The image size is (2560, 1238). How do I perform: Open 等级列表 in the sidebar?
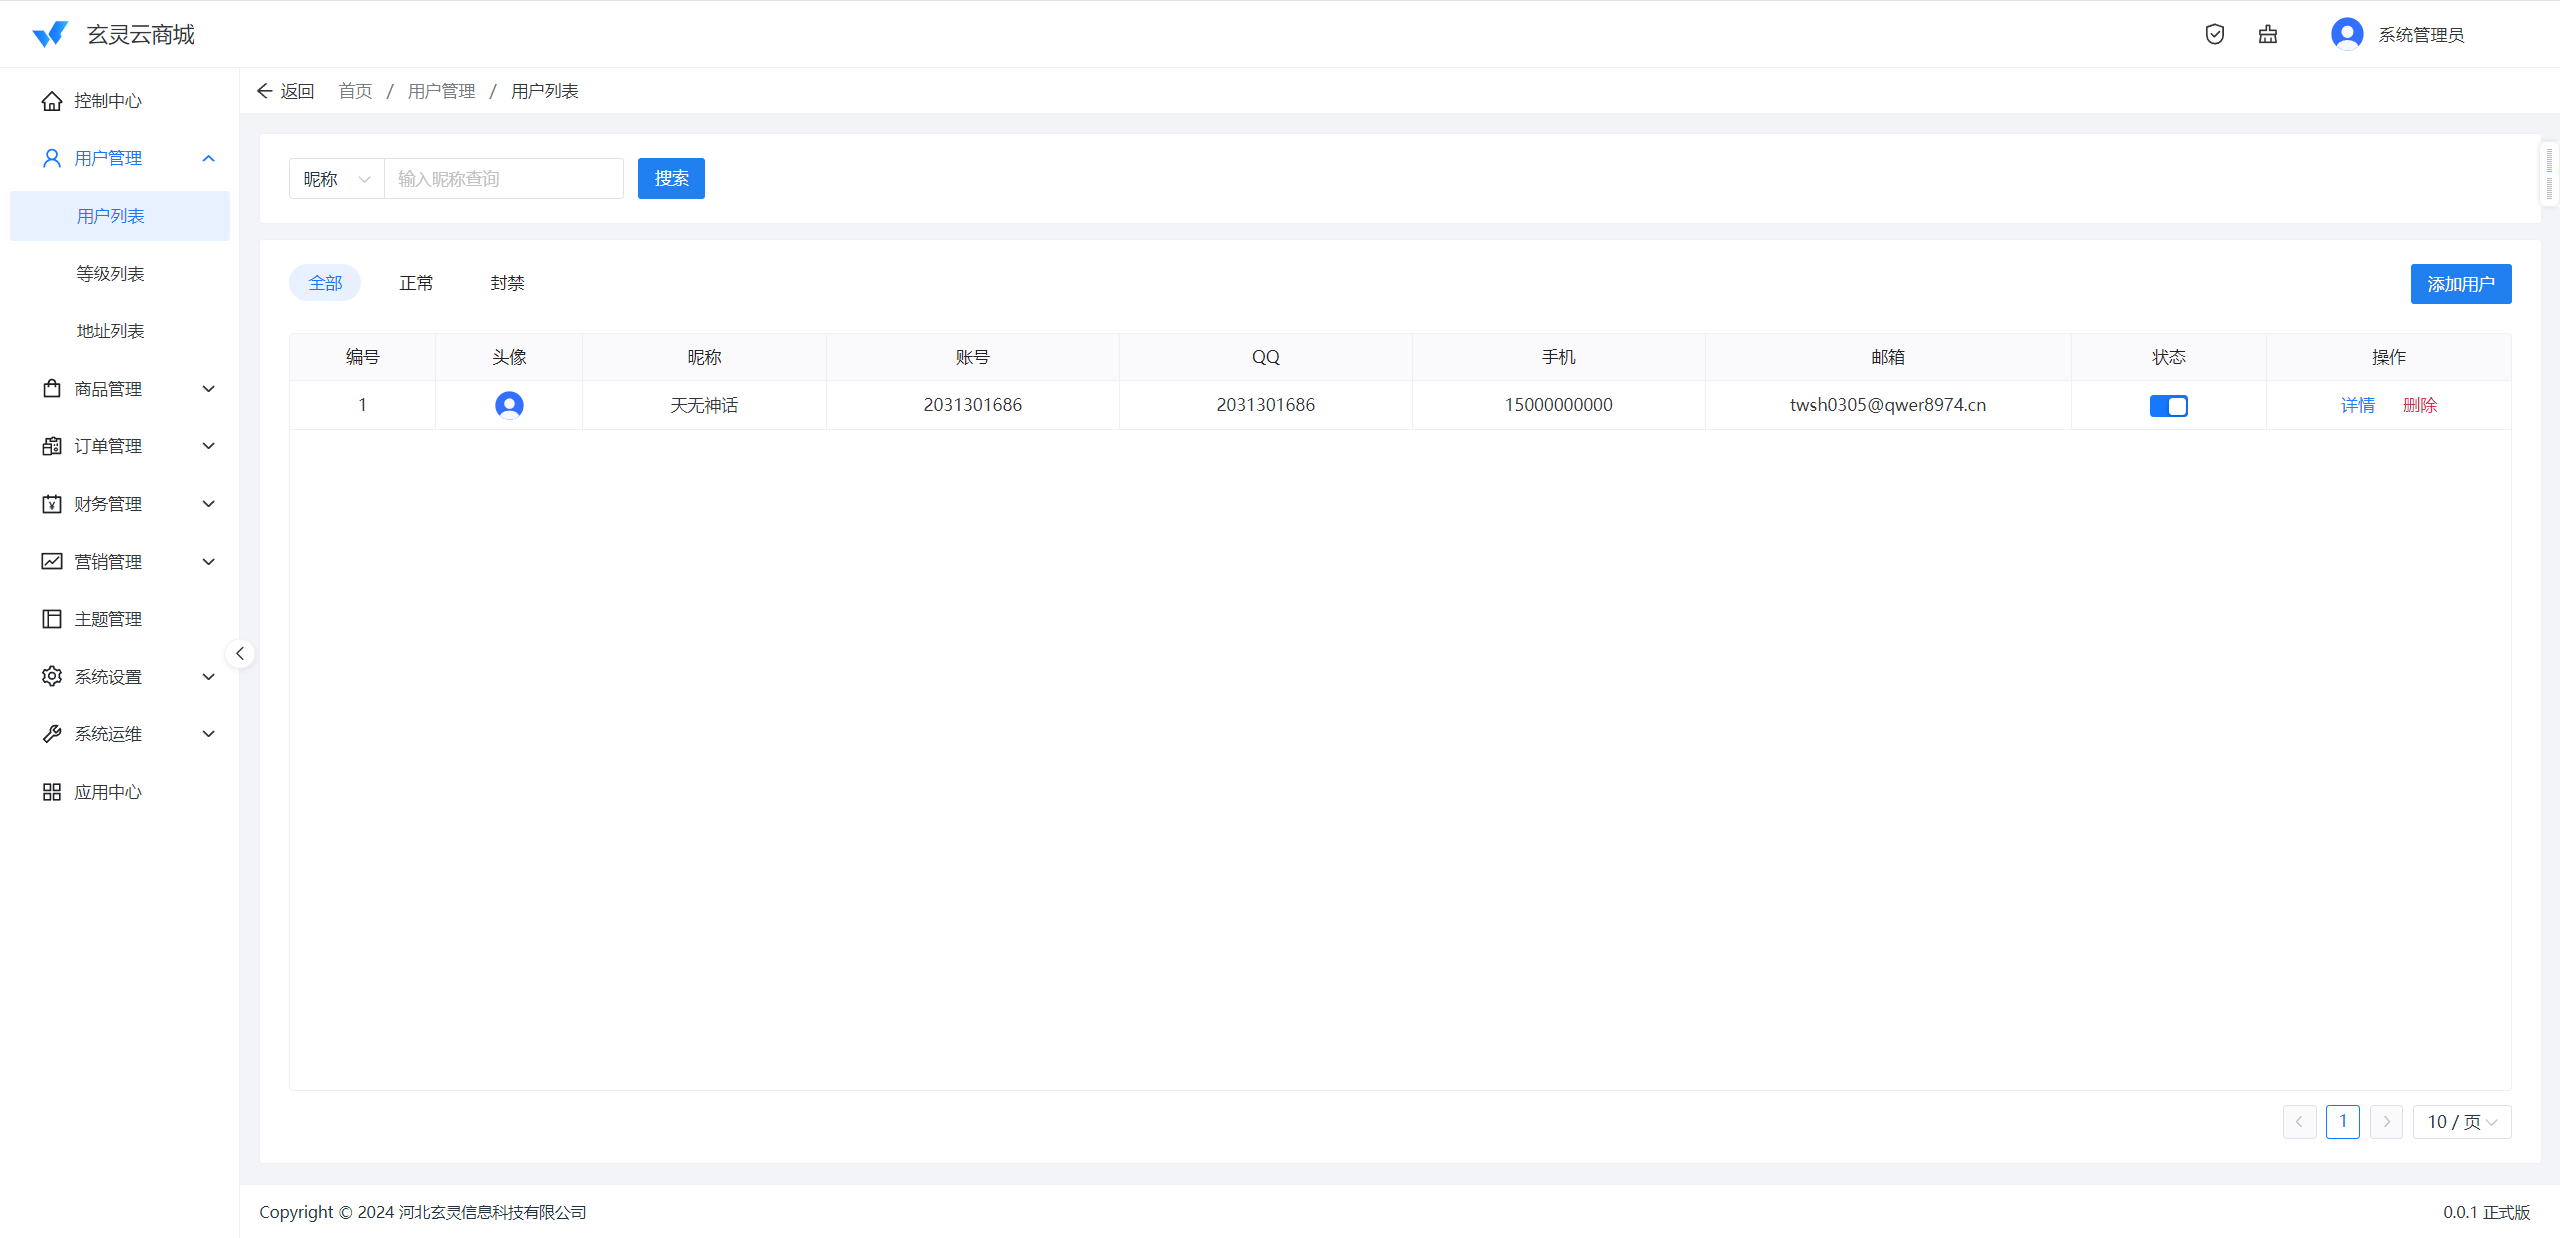tap(110, 273)
